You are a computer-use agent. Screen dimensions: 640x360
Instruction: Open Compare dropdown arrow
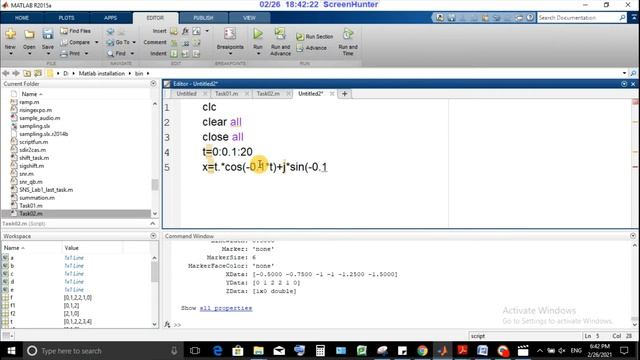coord(97,42)
